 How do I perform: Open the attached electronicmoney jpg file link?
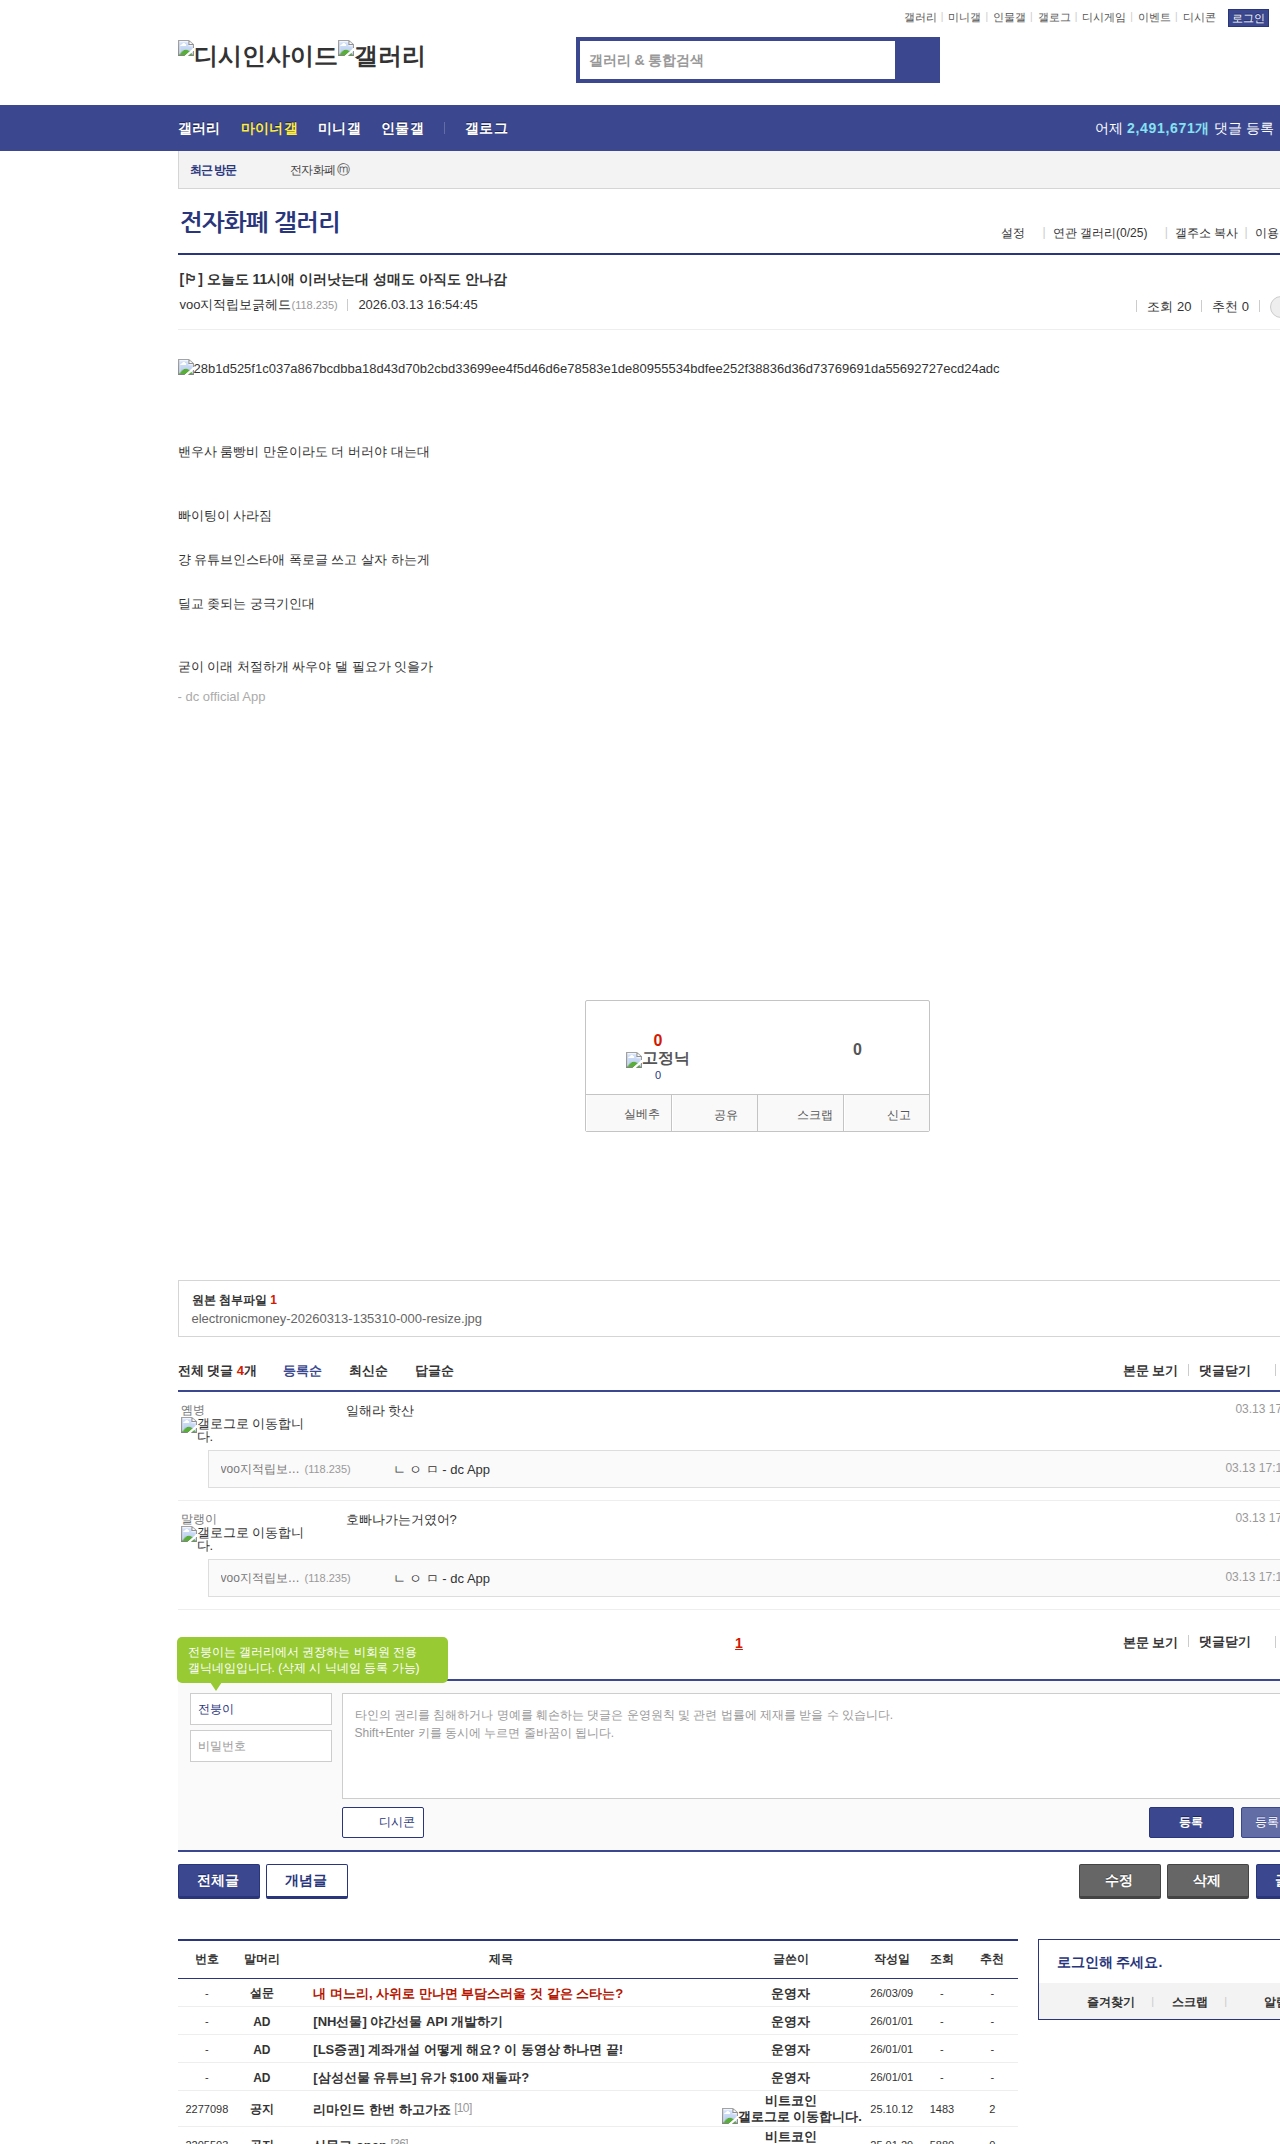(x=336, y=1319)
